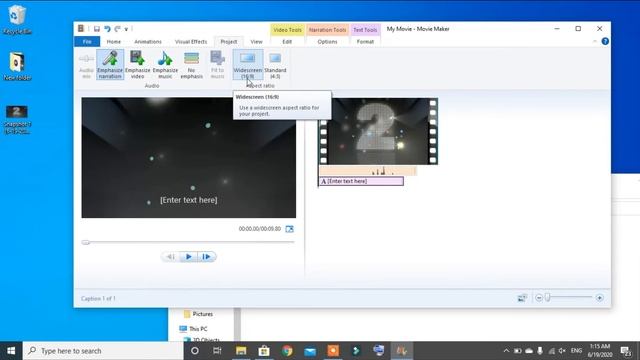Image resolution: width=640 pixels, height=360 pixels.
Task: Open the Visual Effects tab
Action: (191, 42)
